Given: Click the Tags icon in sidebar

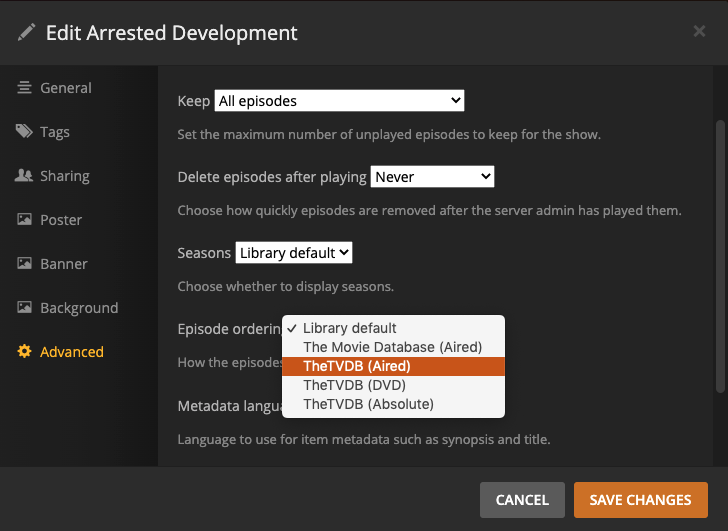Looking at the screenshot, I should click(24, 132).
